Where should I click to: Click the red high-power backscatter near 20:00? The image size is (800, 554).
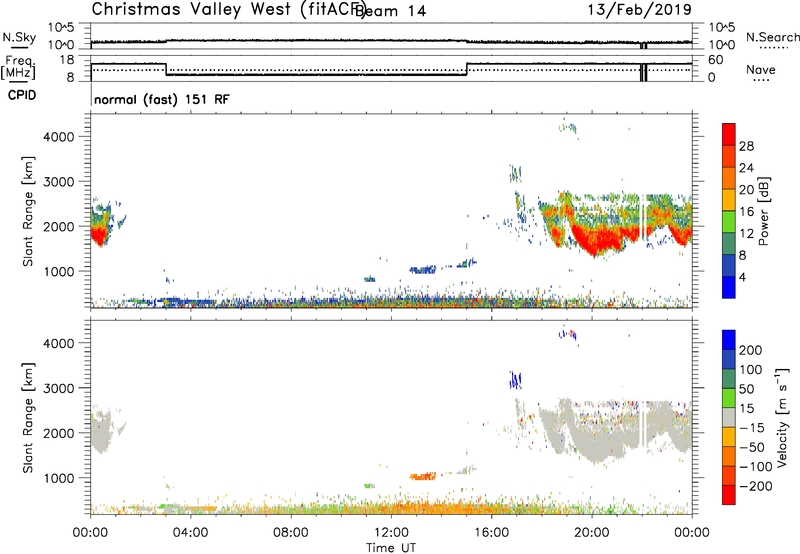(x=599, y=240)
